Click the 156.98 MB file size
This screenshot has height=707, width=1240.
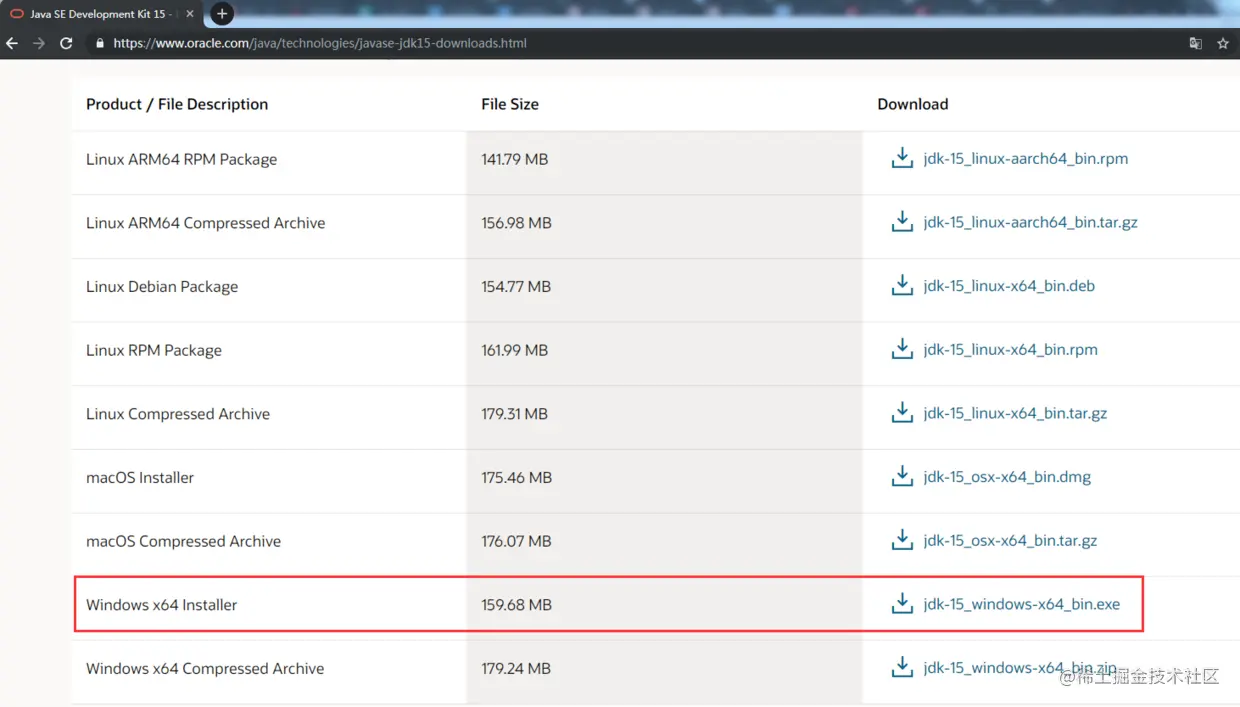[x=516, y=223]
